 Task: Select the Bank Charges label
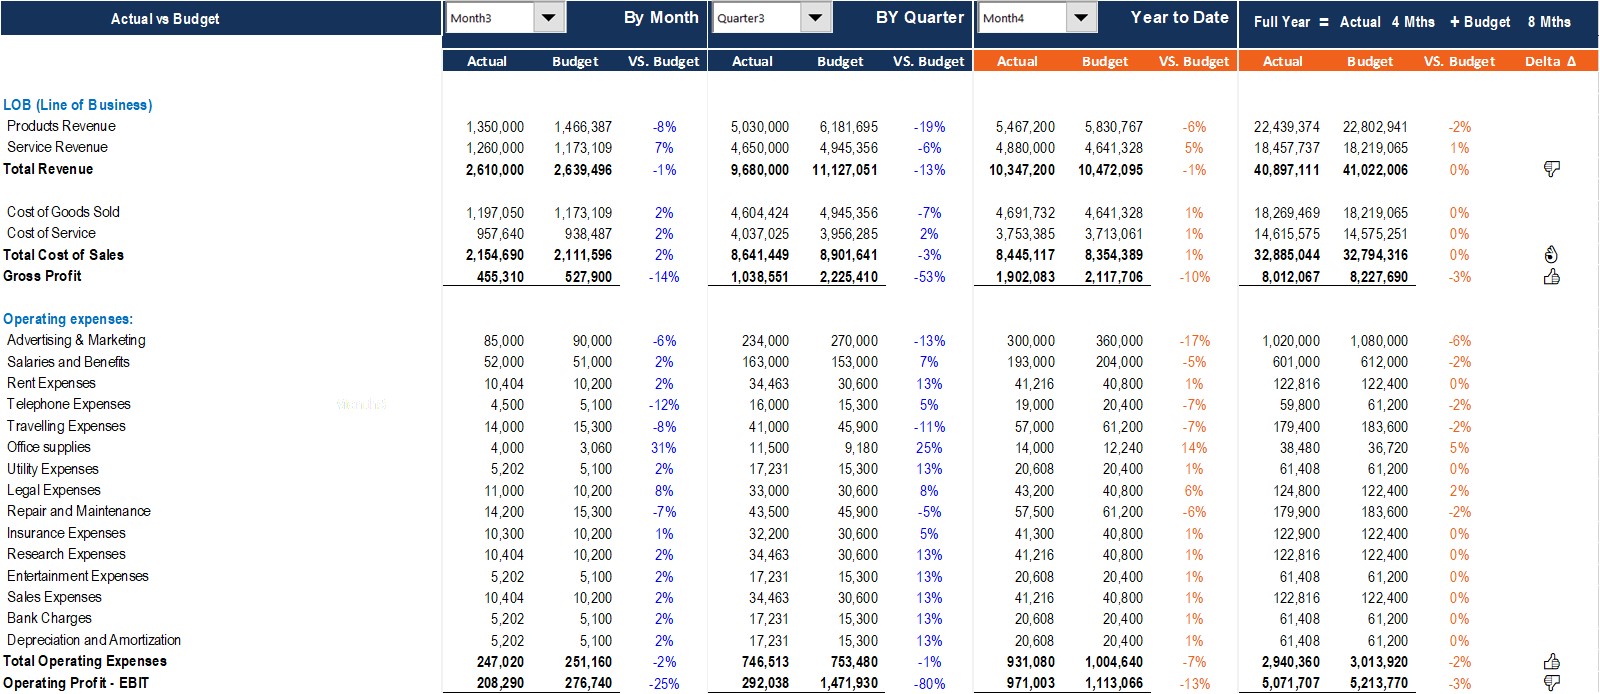[49, 618]
